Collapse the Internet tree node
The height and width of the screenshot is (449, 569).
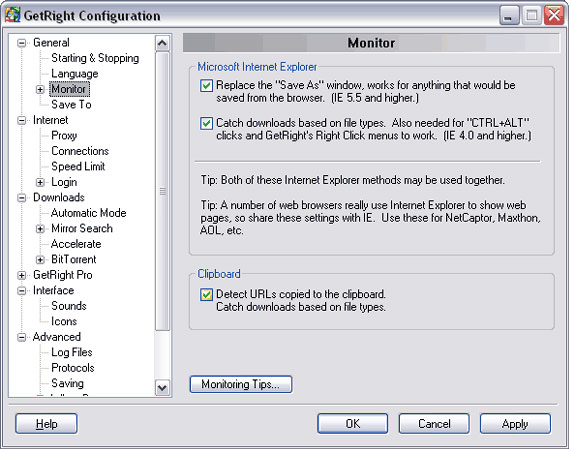coord(22,120)
